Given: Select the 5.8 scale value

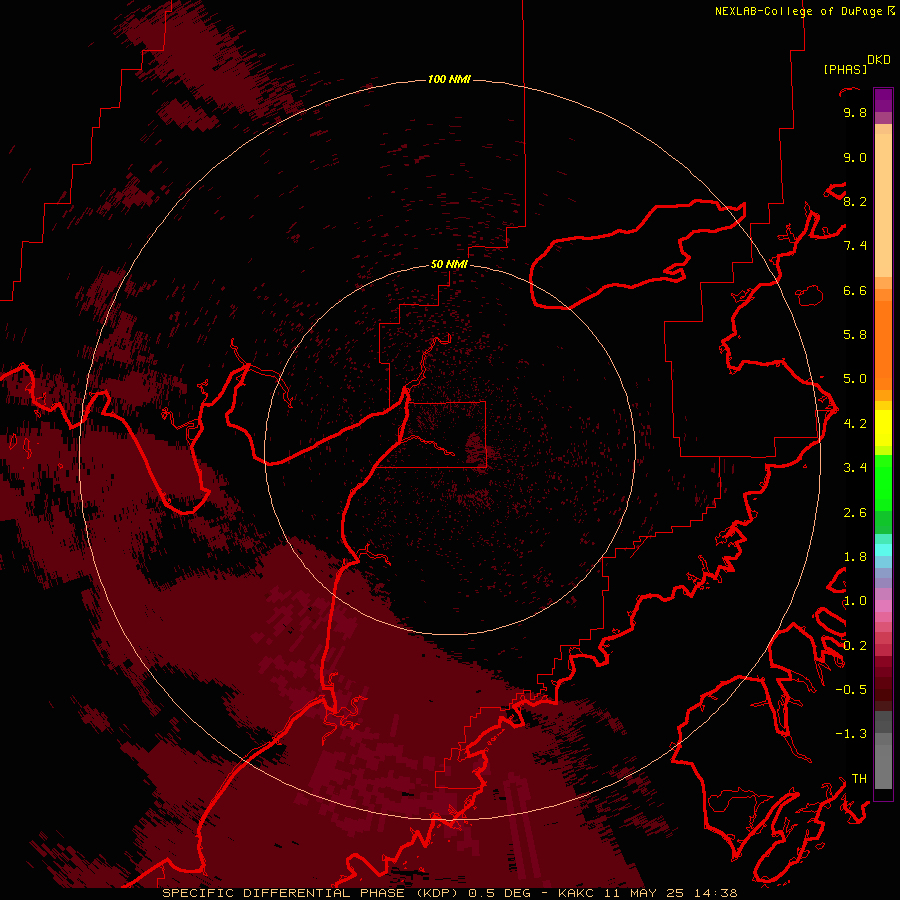Looking at the screenshot, I should point(855,335).
